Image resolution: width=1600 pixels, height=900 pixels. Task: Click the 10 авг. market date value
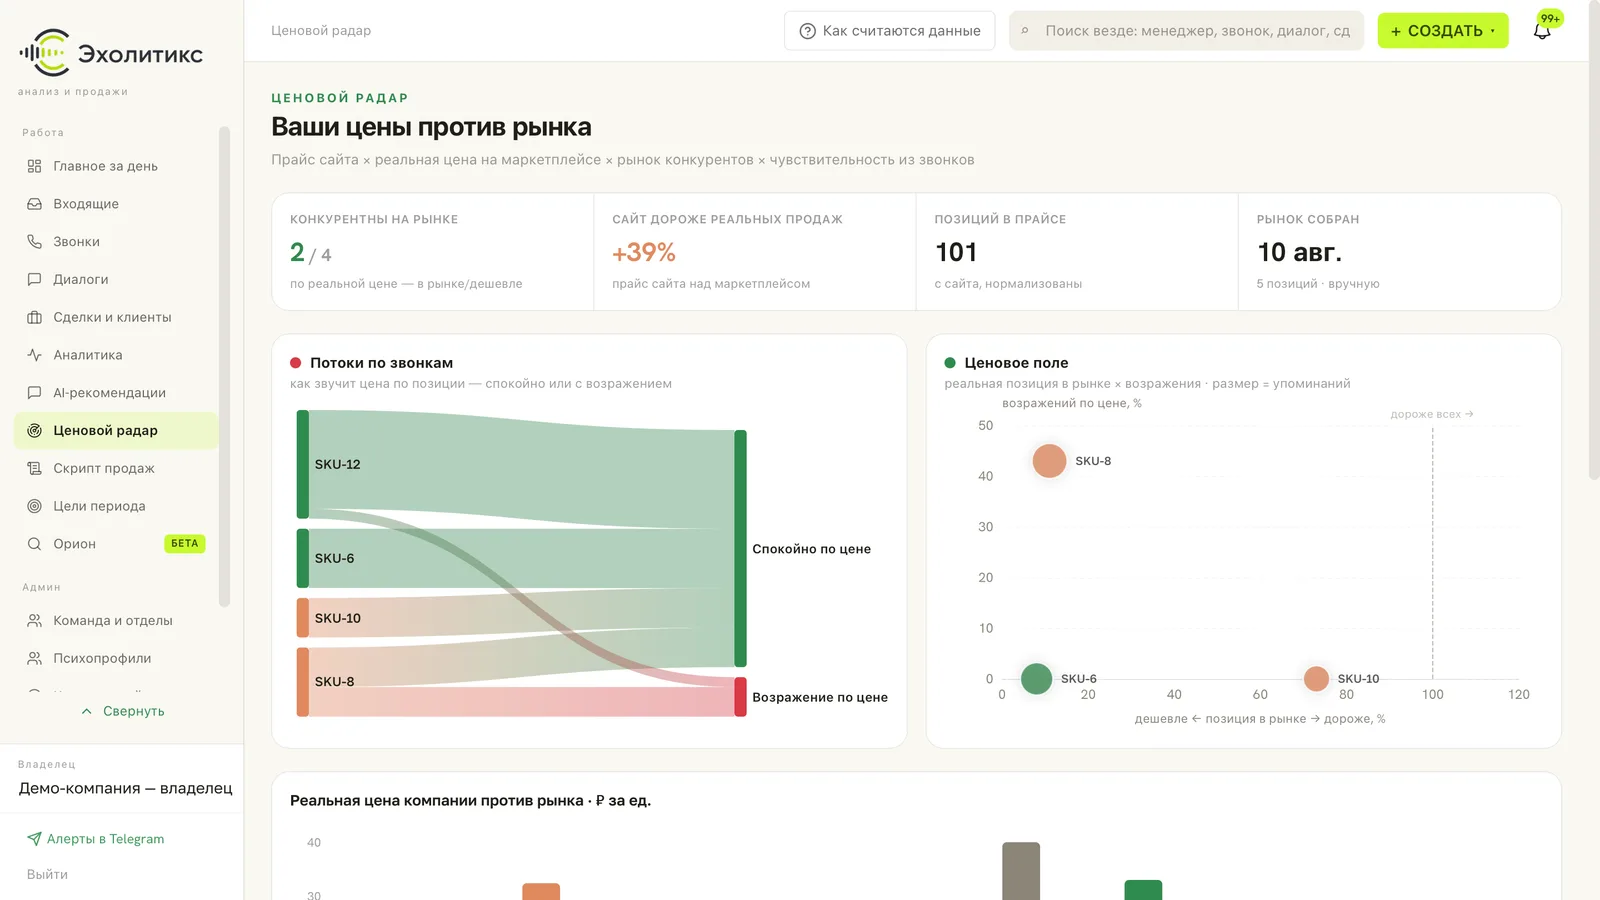1300,253
